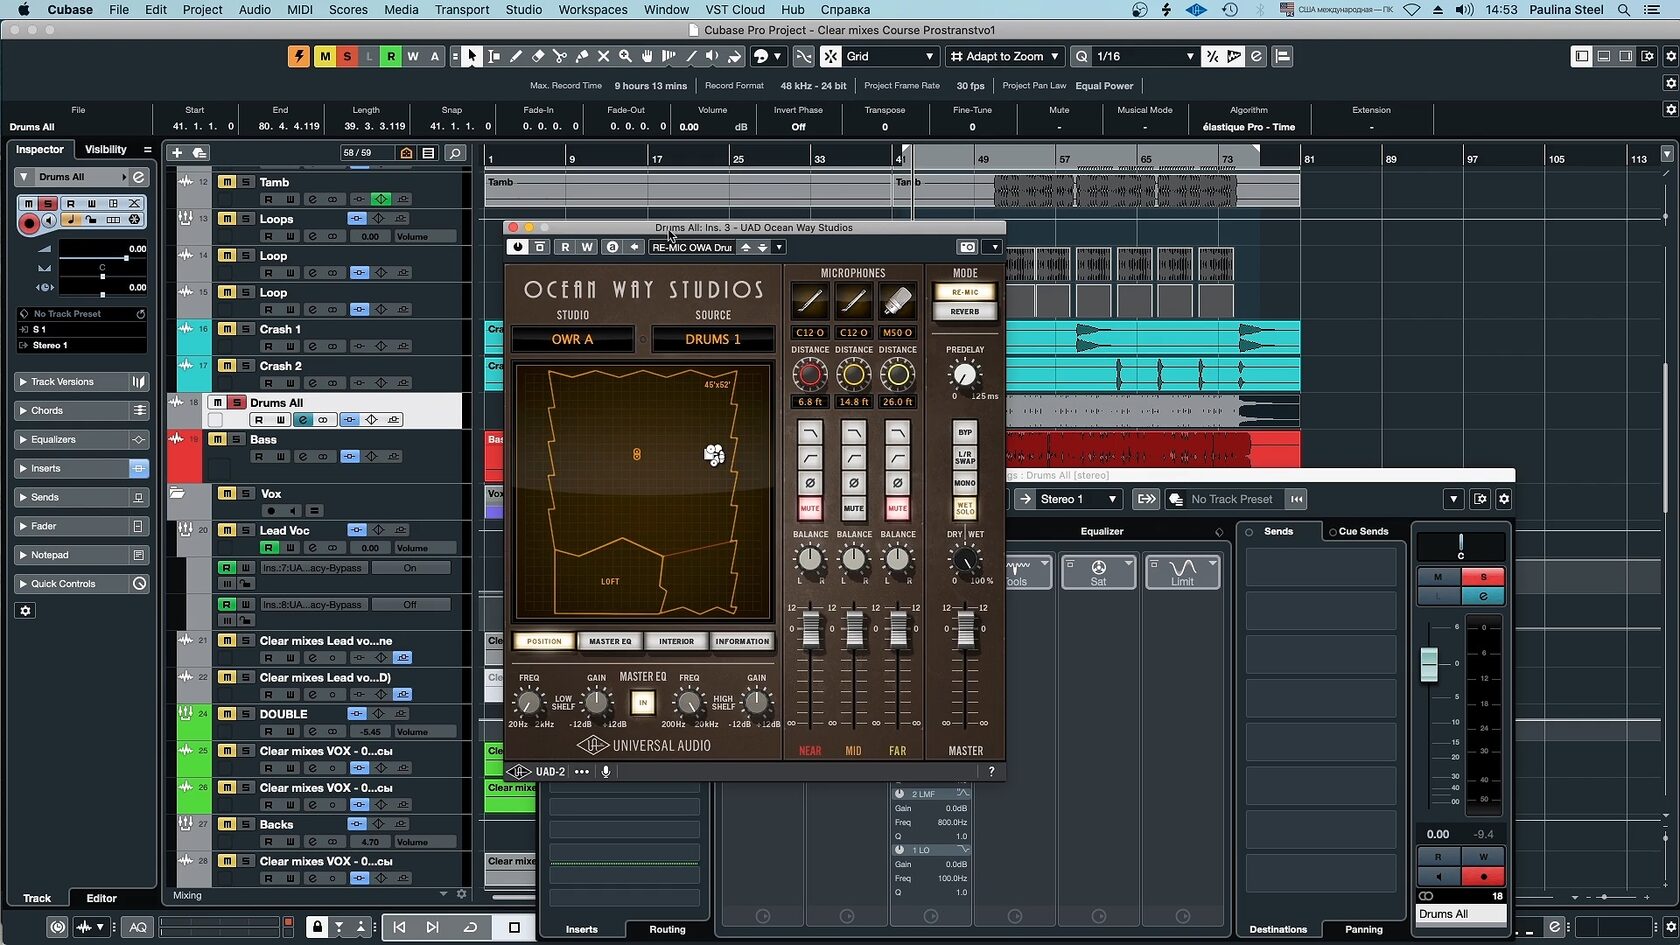
Task: Open the Workspaces menu
Action: point(593,9)
